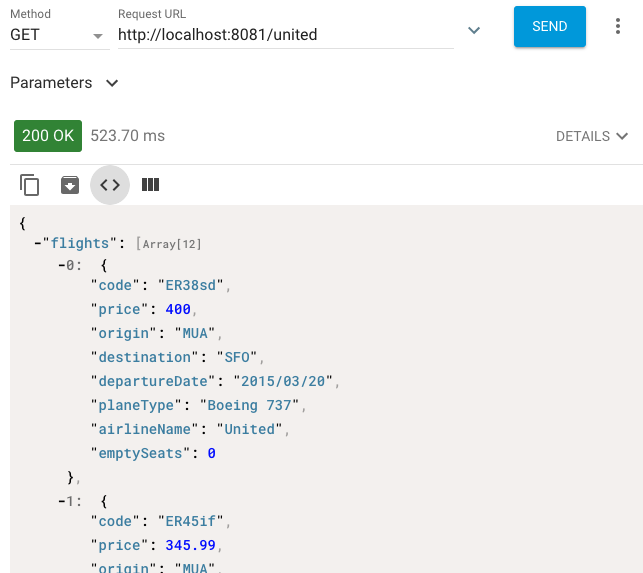Expand the URL detailed editor chevron
This screenshot has width=643, height=573.
[474, 31]
